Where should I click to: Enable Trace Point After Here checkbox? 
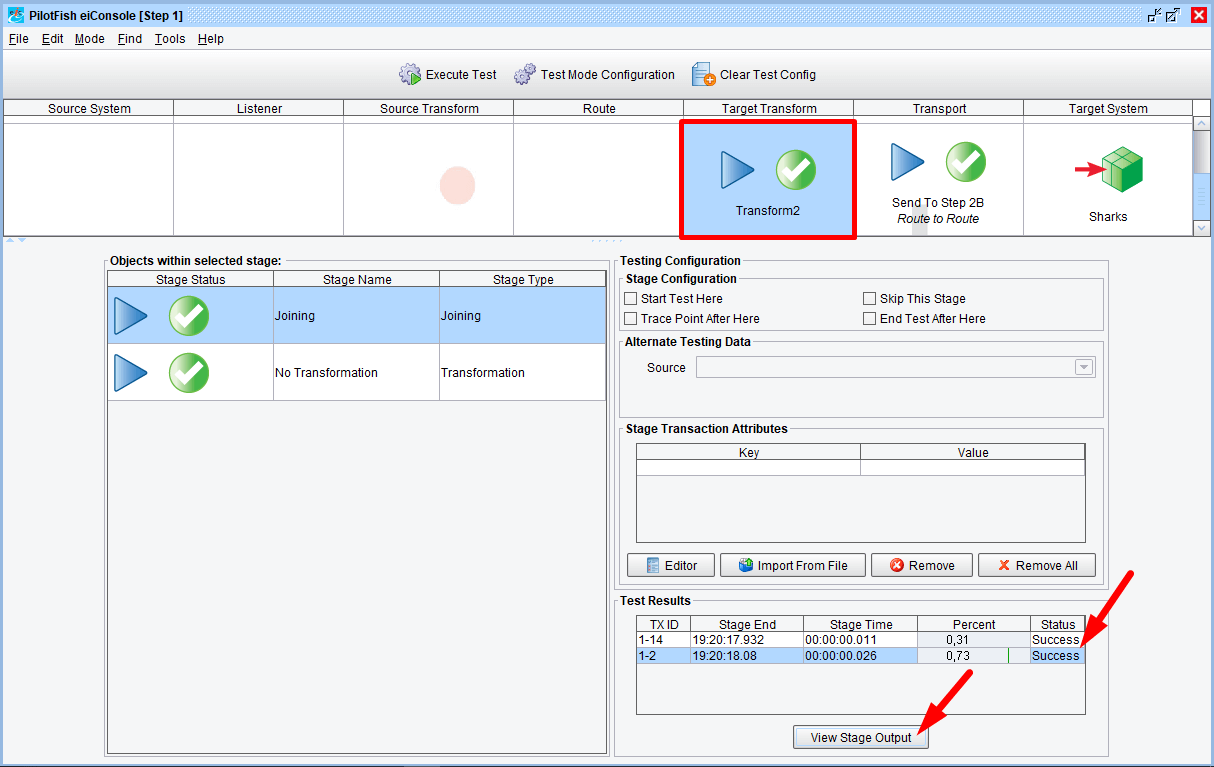point(630,319)
